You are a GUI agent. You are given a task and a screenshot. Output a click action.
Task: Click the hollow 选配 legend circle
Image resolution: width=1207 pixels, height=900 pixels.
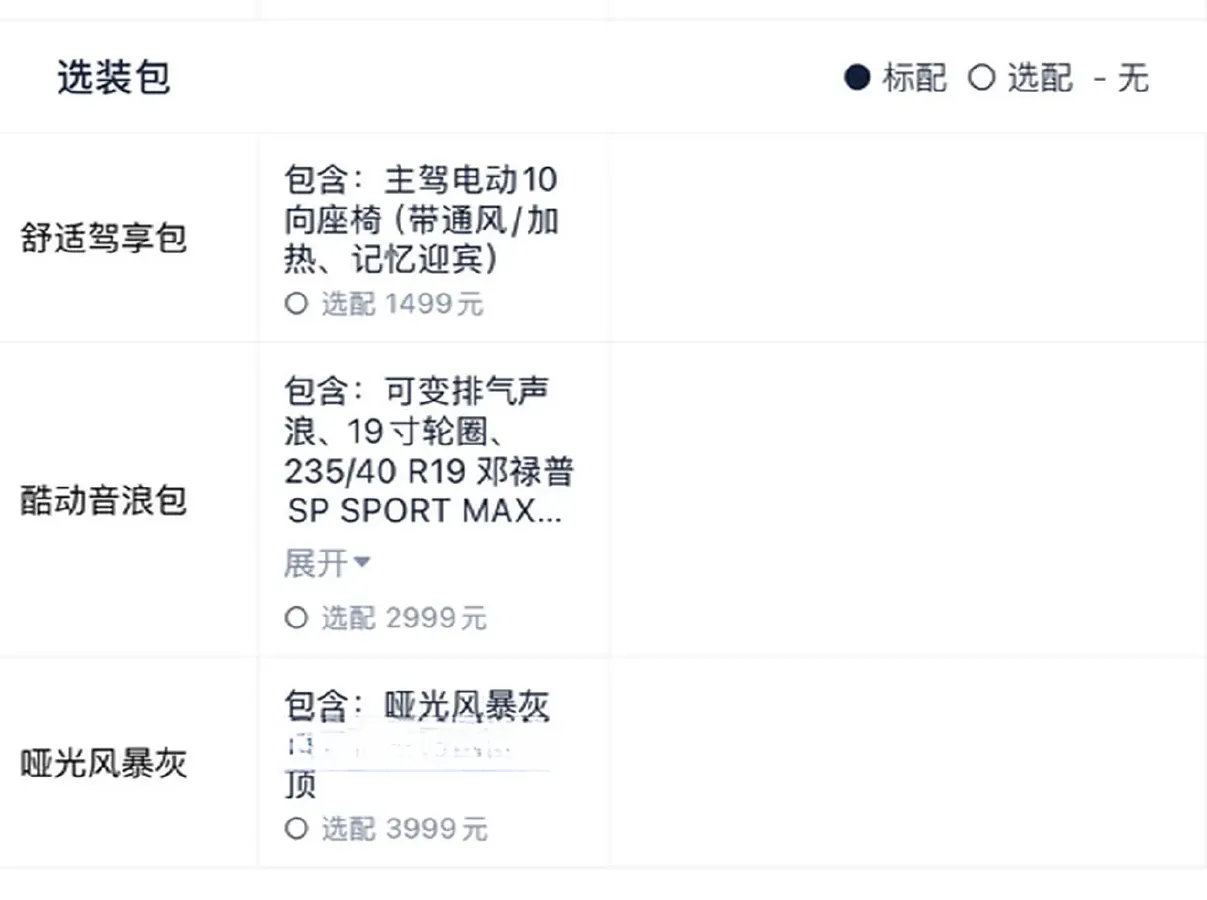click(x=982, y=78)
